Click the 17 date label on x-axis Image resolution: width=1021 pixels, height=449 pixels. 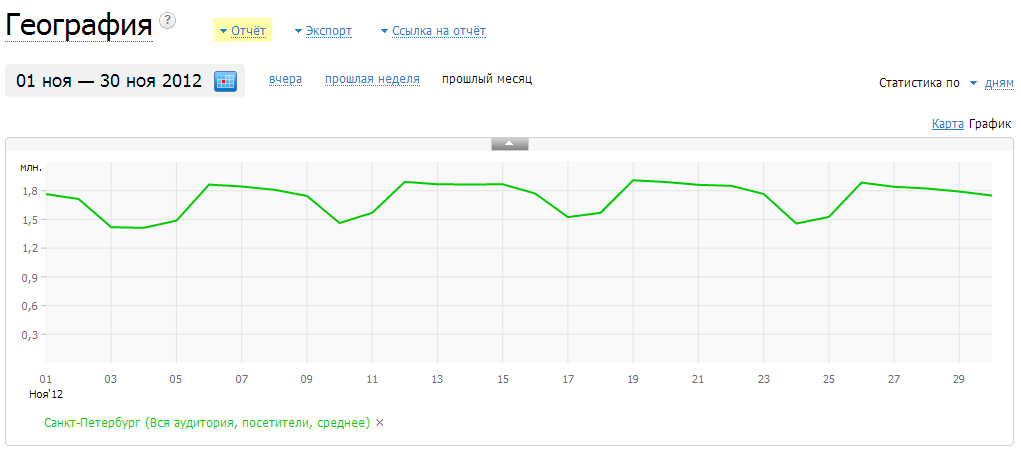pos(568,379)
